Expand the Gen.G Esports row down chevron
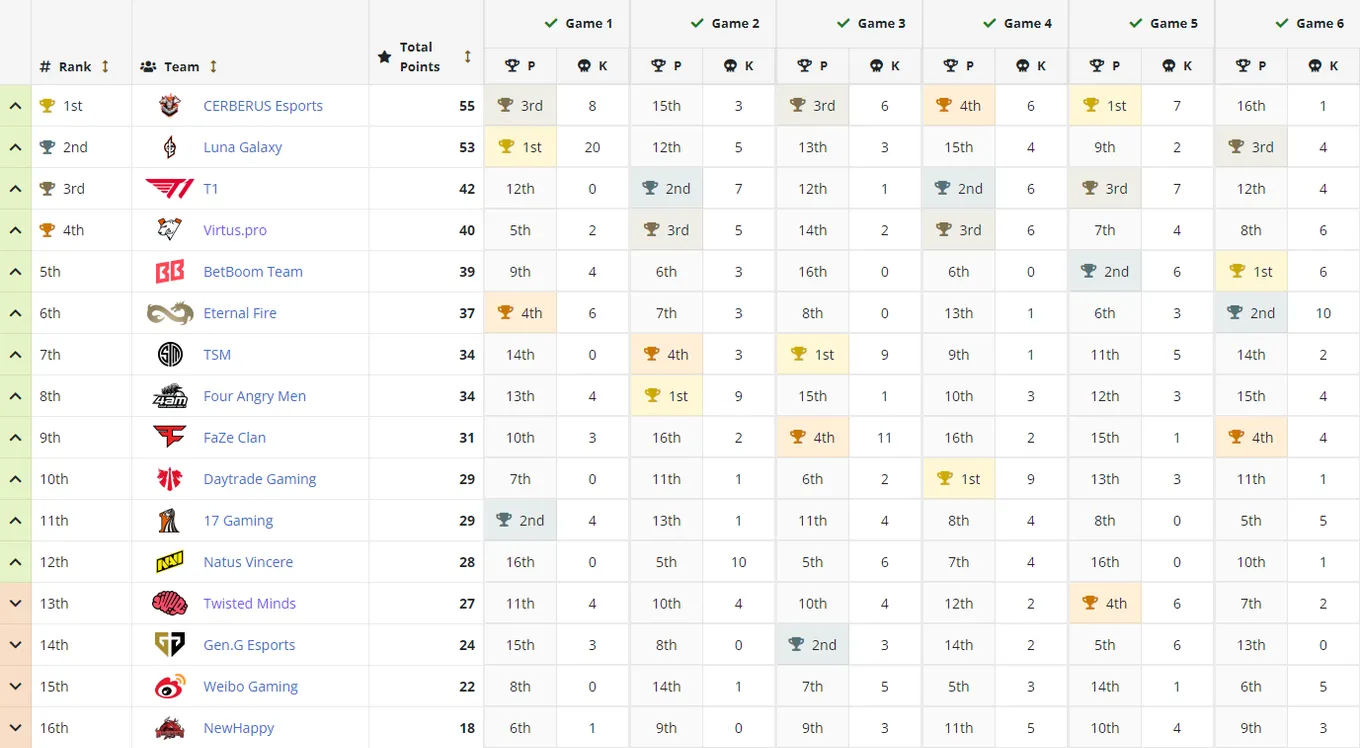 point(16,645)
